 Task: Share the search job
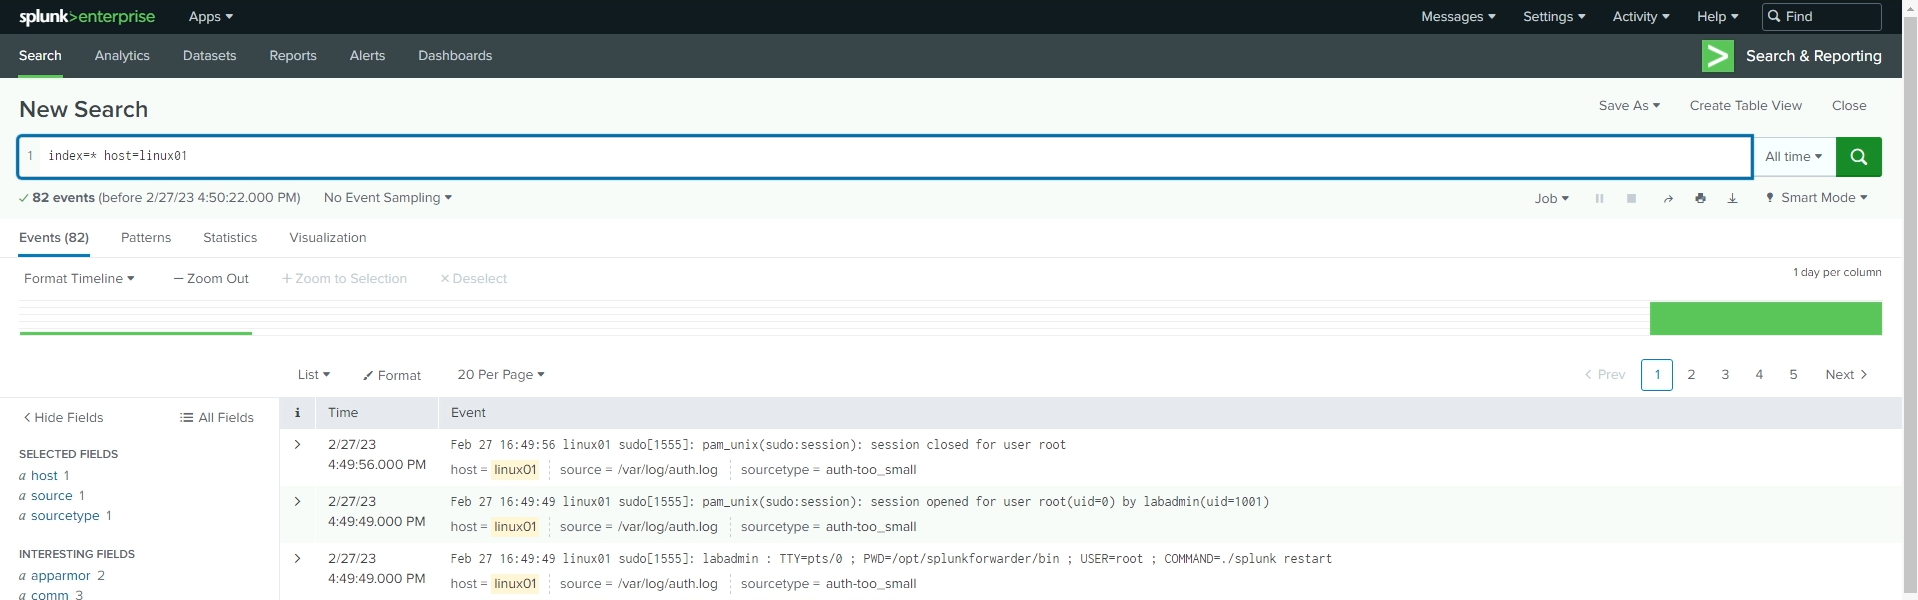(1668, 198)
